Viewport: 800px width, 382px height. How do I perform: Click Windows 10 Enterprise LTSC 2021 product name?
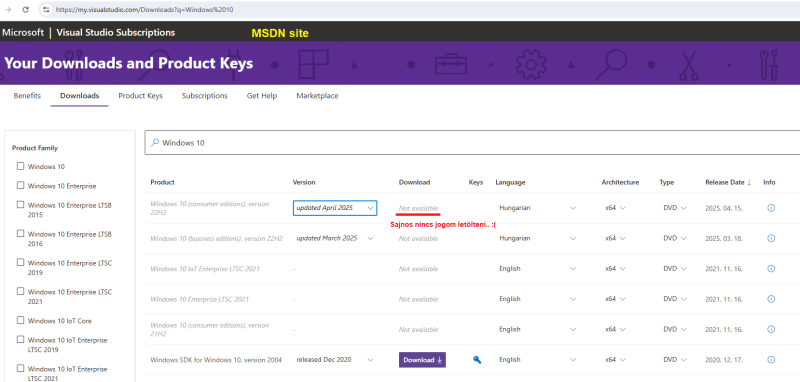click(x=199, y=299)
